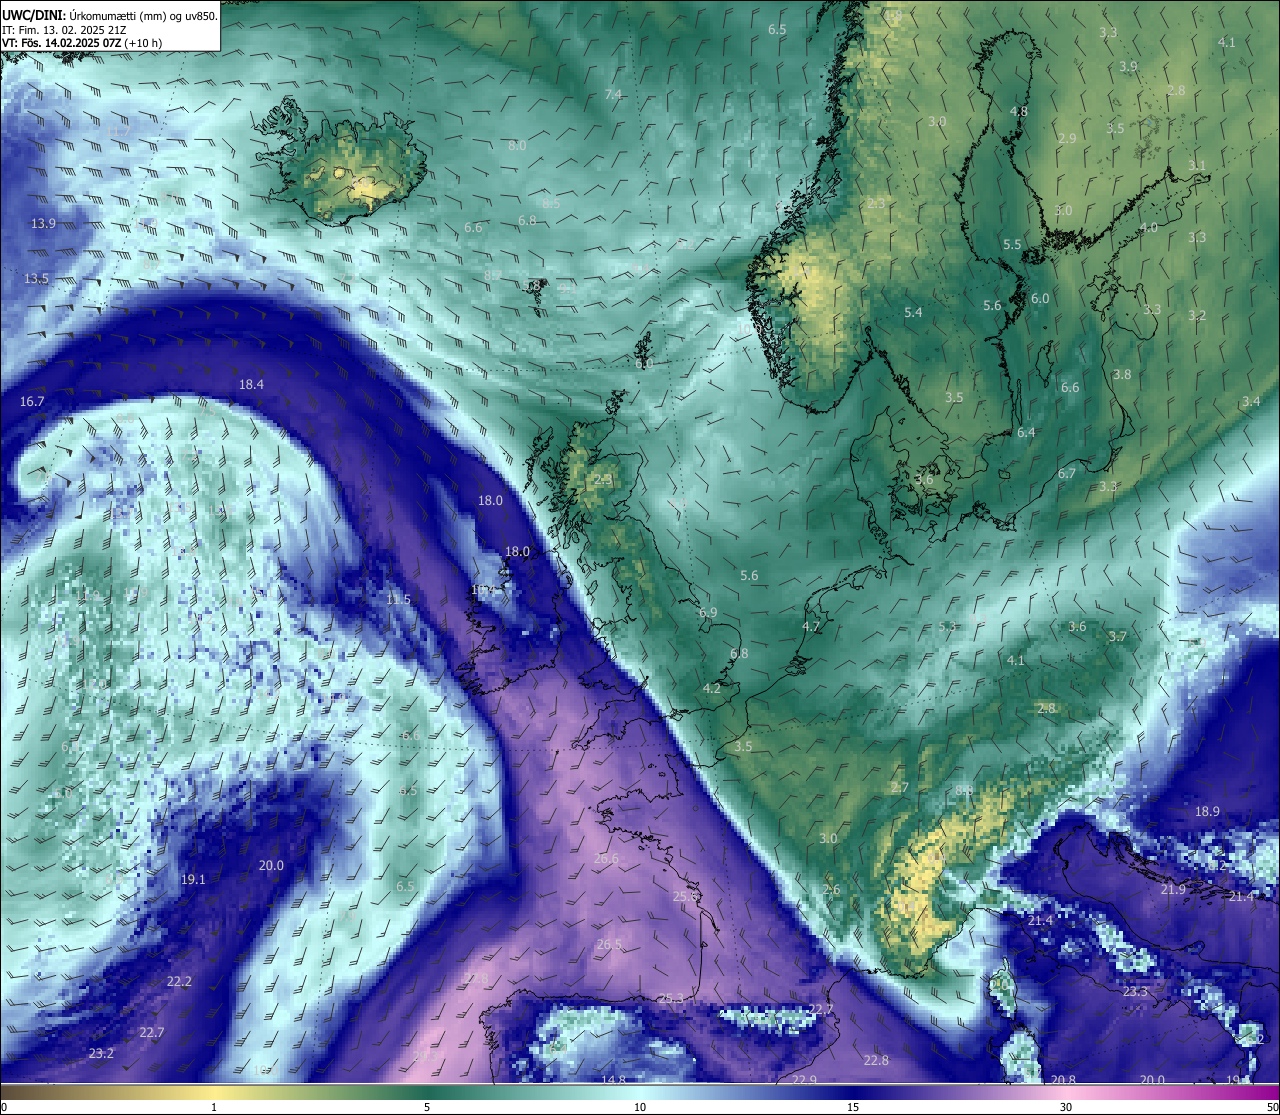Click the 19.1 value label on the map

tap(193, 880)
